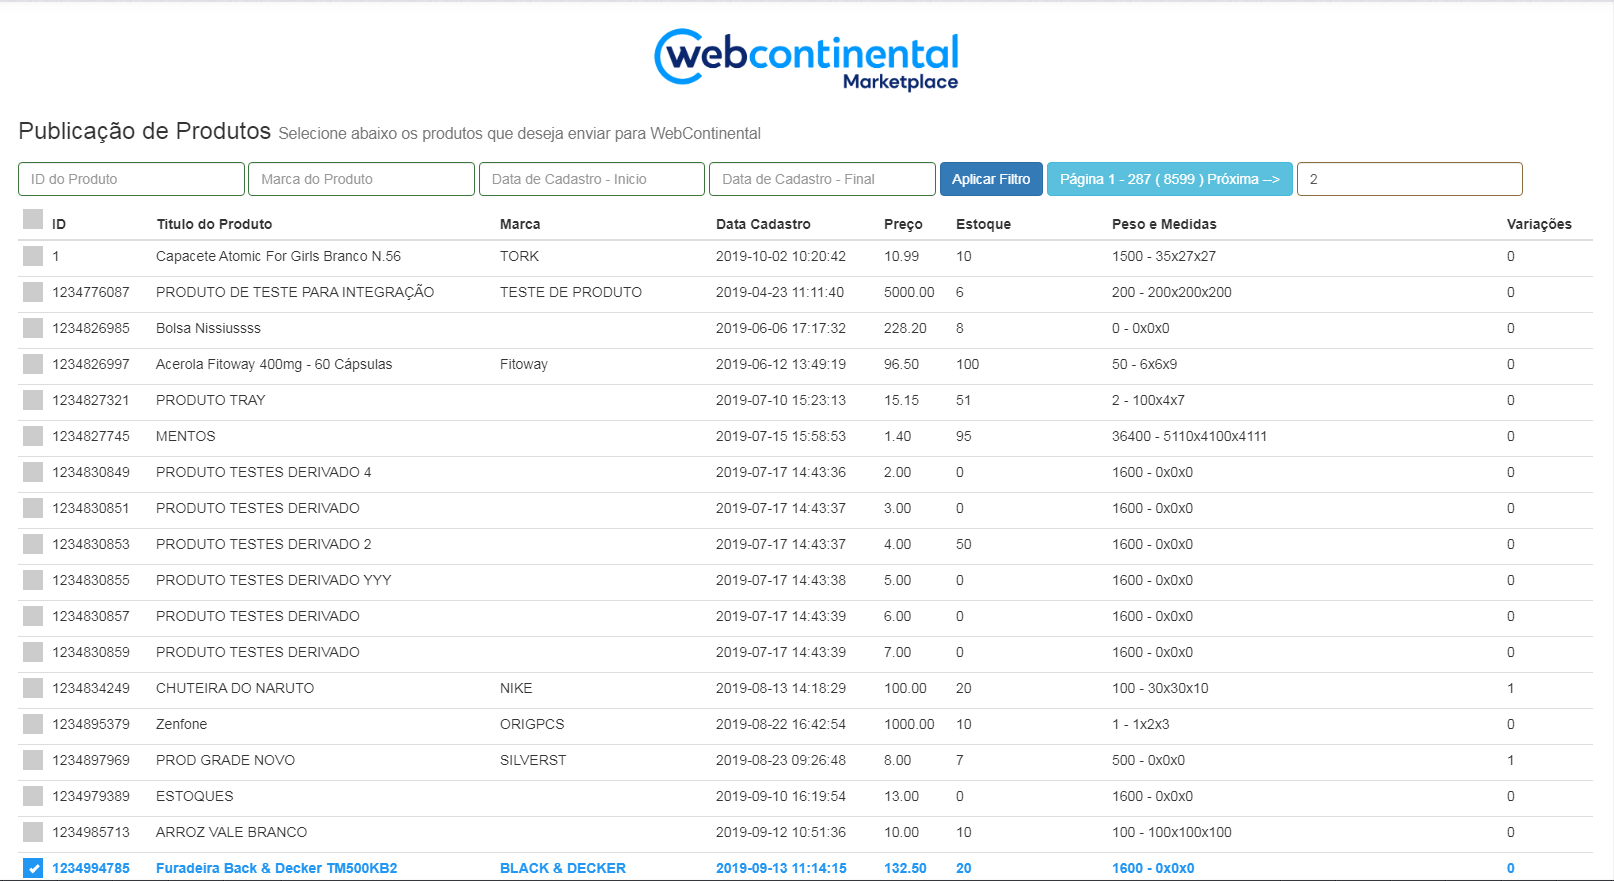Screen dimensions: 1614x881
Task: Click the Data Cadastro column header
Action: (x=763, y=224)
